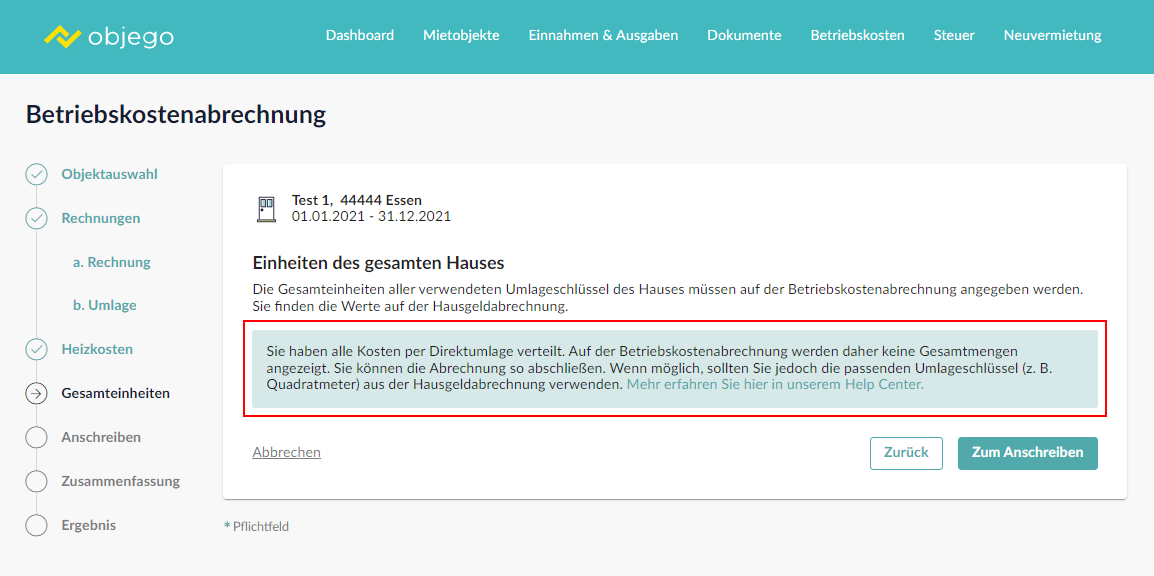Click the building door icon beside Test 1

pos(266,208)
